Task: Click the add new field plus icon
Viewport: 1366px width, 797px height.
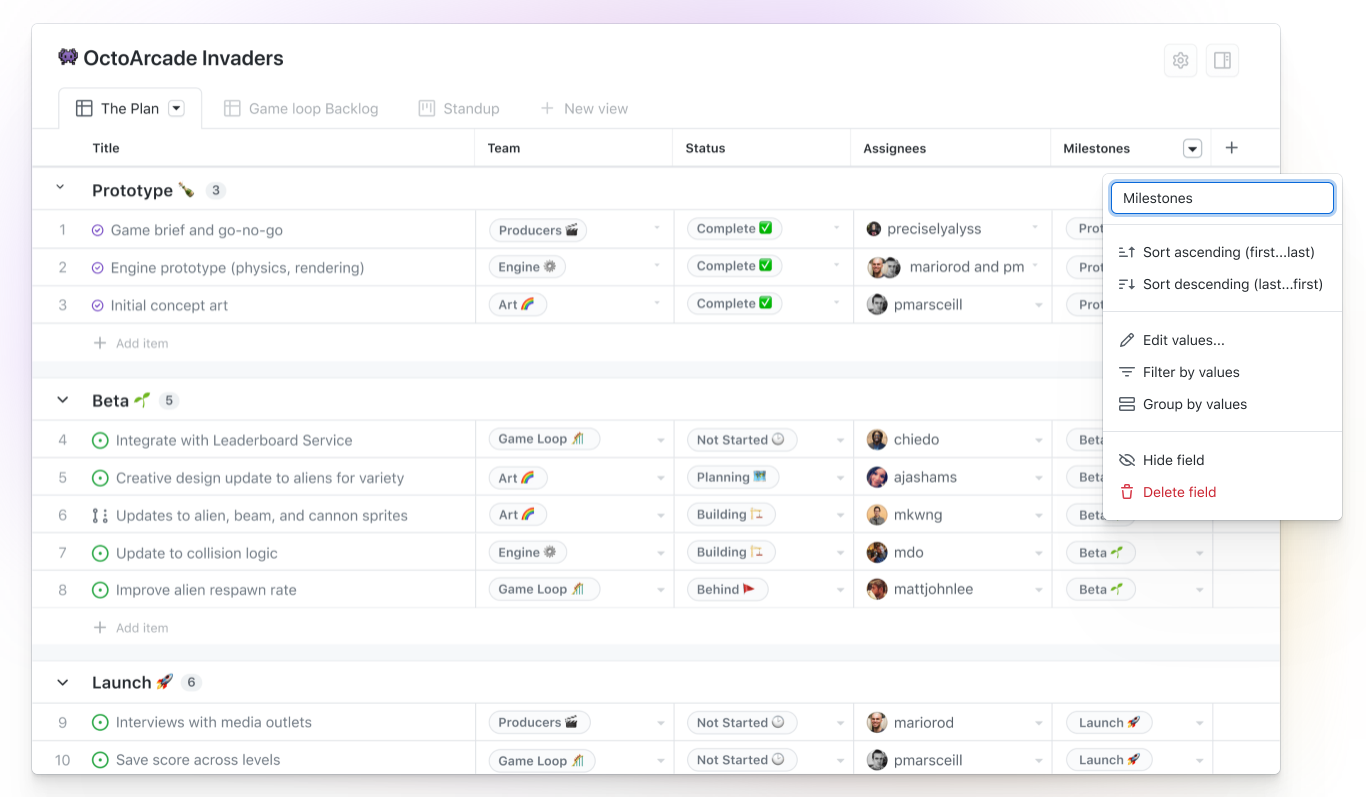Action: [x=1231, y=148]
